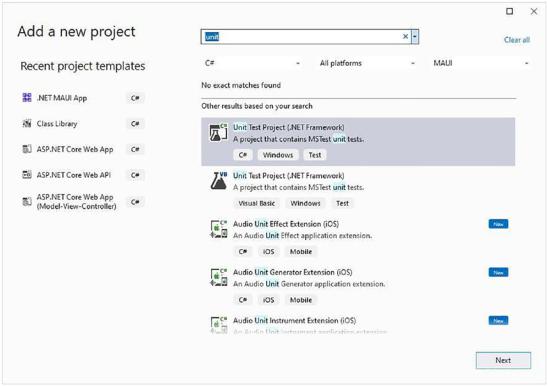Clear the search box with the X
Image resolution: width=548 pixels, height=386 pixels.
[405, 36]
